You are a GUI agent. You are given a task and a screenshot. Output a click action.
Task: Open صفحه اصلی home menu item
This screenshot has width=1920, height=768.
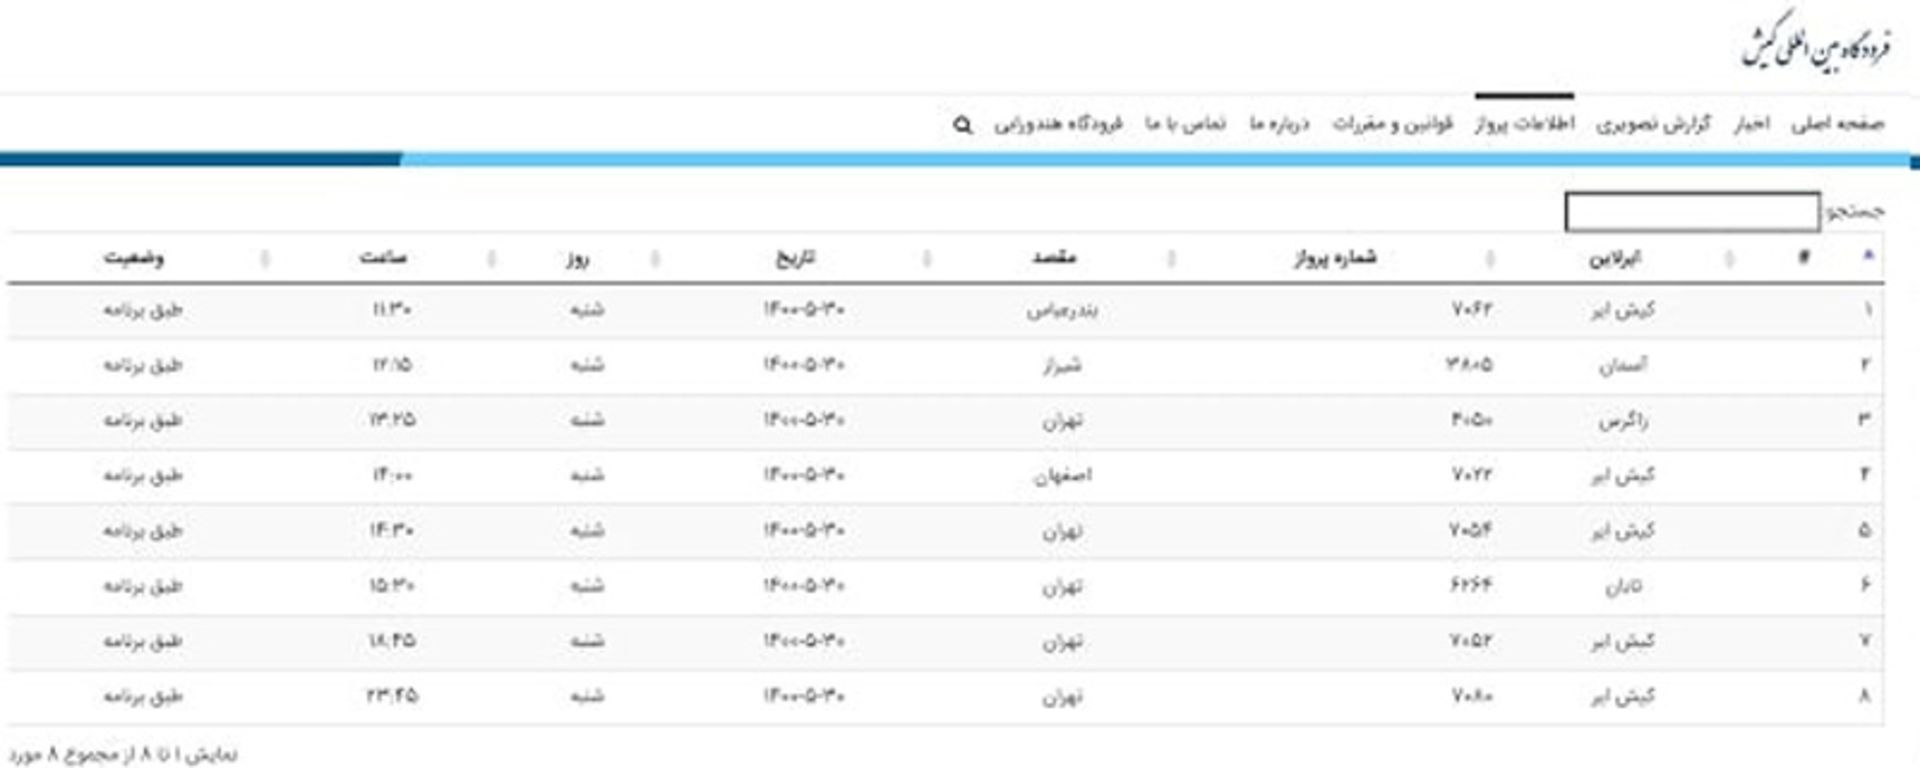pyautogui.click(x=1837, y=124)
